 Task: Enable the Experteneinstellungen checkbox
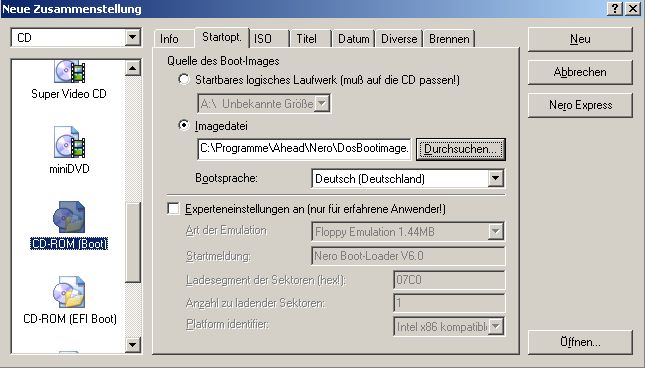pos(174,208)
